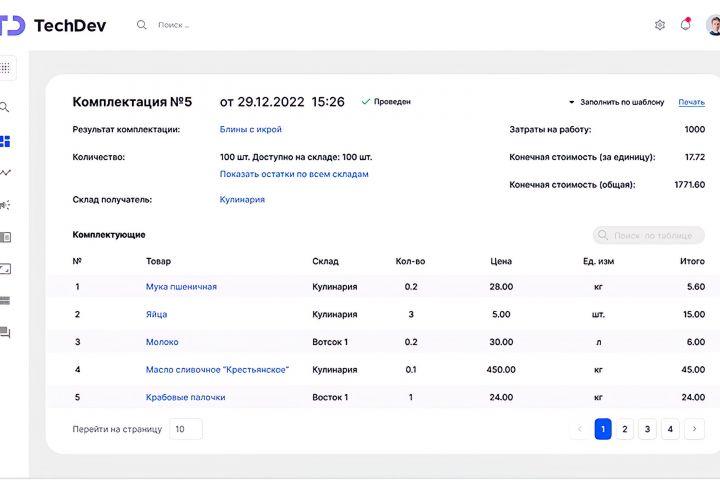Screen dimensions: 720x480
Task: Open settings gear icon
Action: pos(660,25)
